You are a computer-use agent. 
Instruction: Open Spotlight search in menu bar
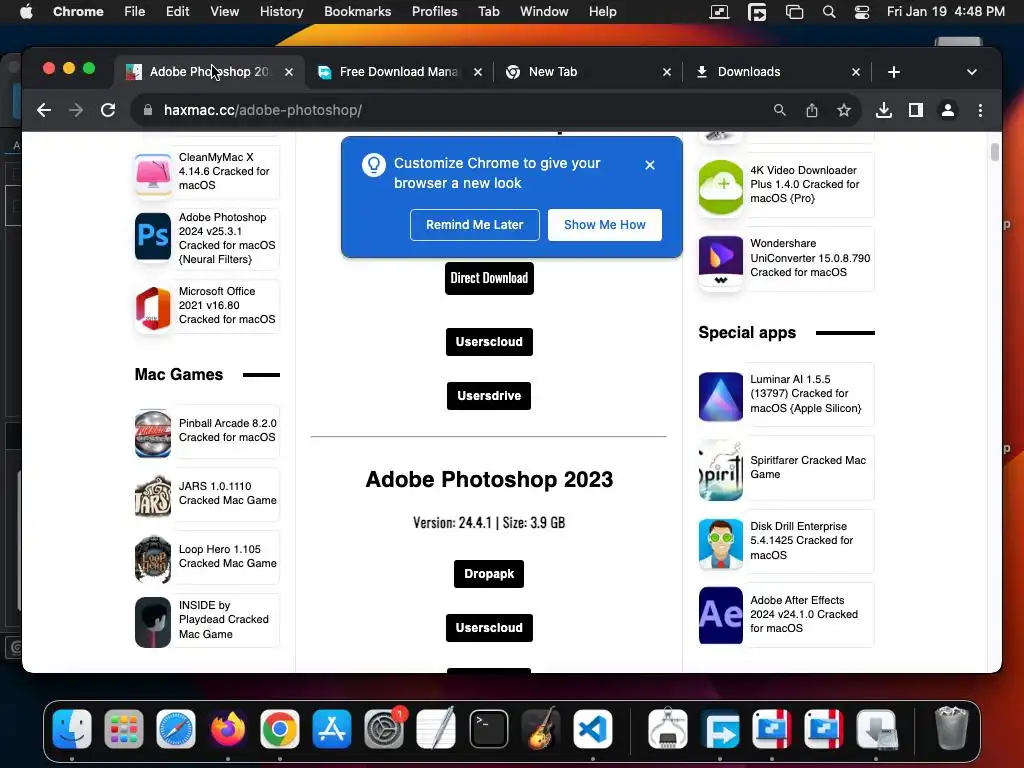(829, 12)
